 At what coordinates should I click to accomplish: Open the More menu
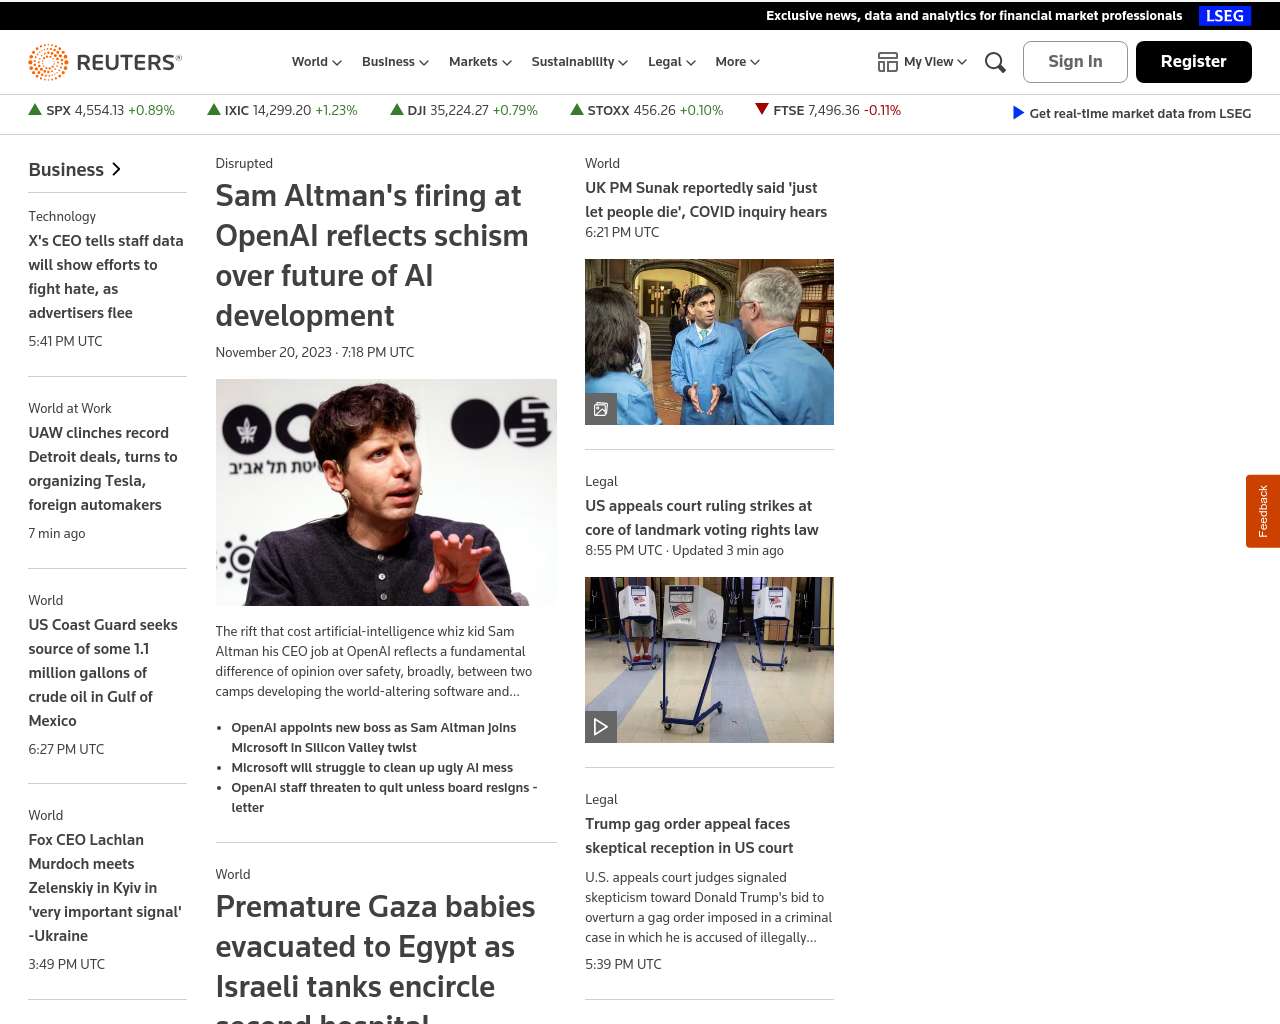(x=737, y=62)
